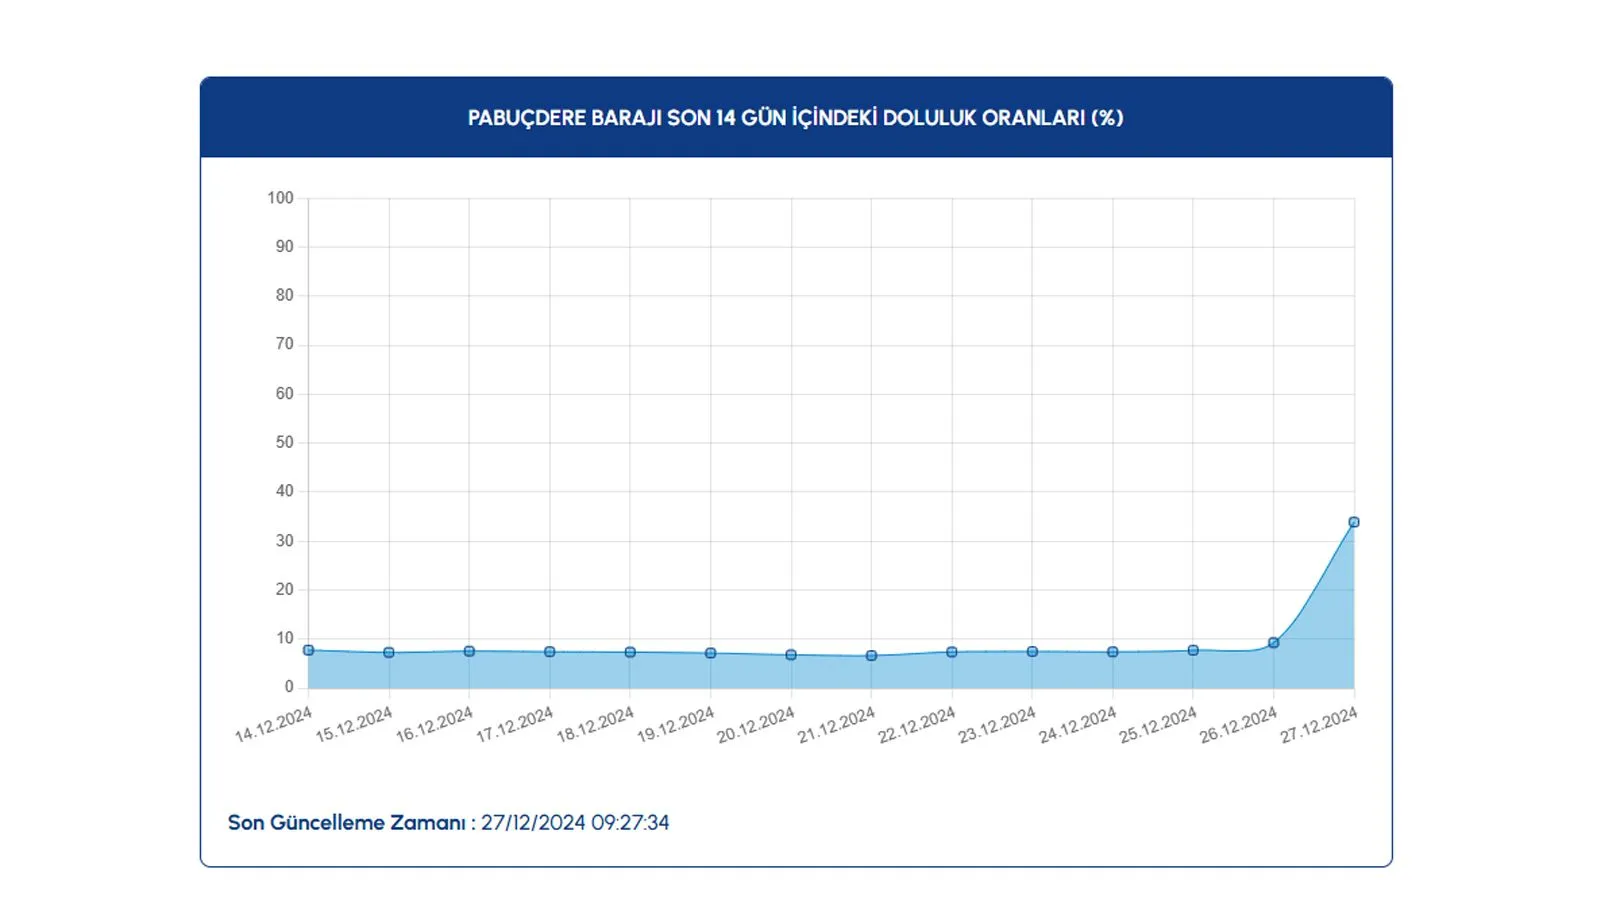The width and height of the screenshot is (1600, 900).
Task: Click the 15.12.2024 data point marker
Action: 389,653
